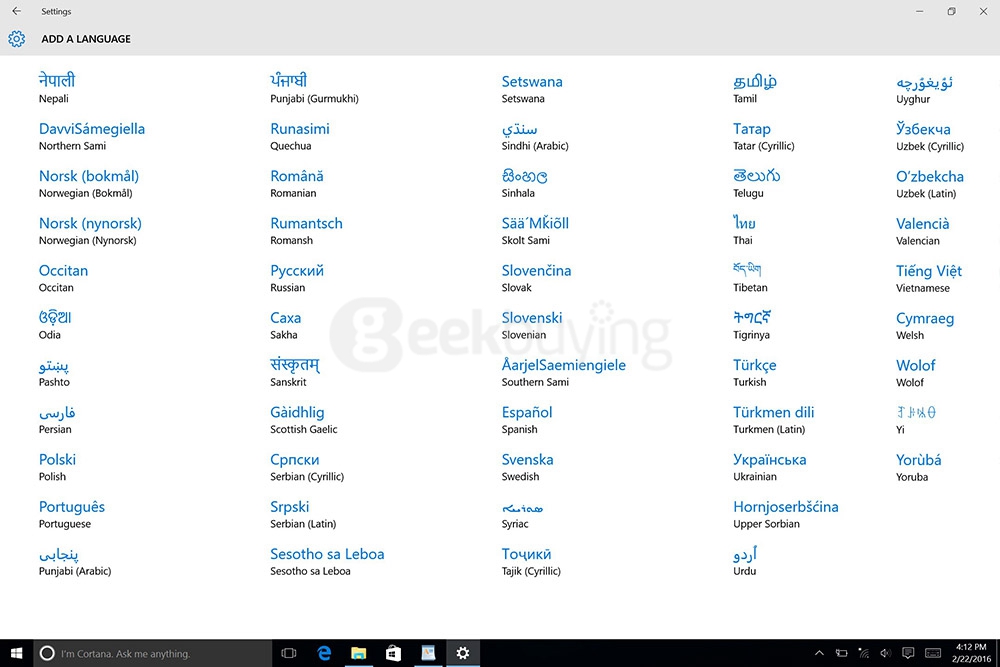Open the Windows Store taskbar icon
The image size is (1000, 667).
(x=393, y=653)
